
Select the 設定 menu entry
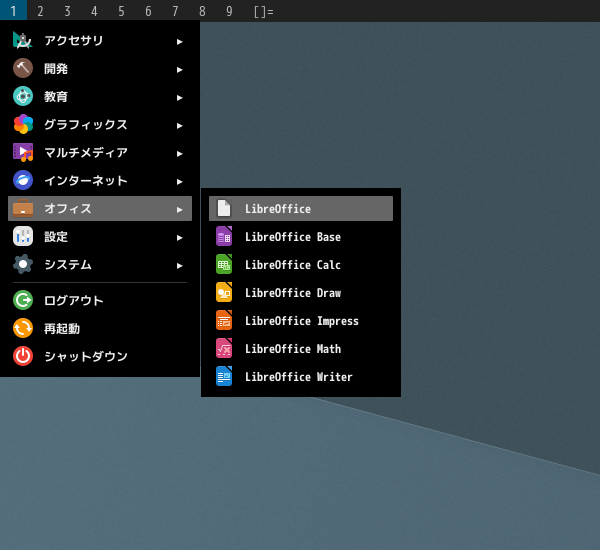tap(100, 237)
